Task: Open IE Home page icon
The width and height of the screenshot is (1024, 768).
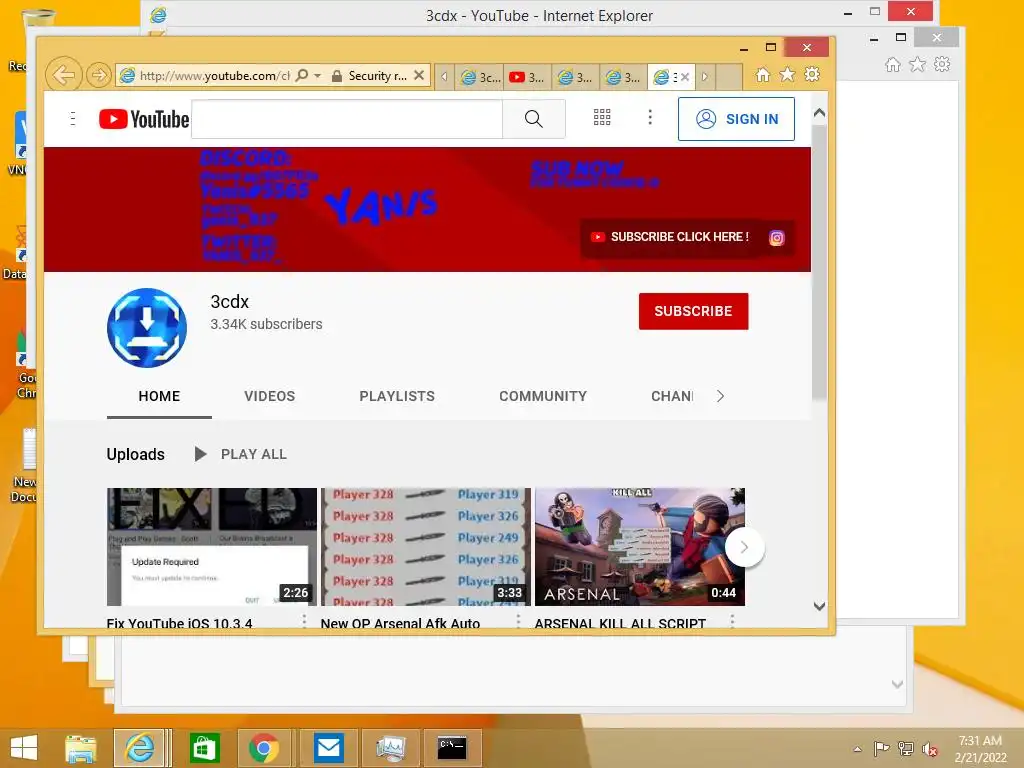Action: pyautogui.click(x=763, y=75)
